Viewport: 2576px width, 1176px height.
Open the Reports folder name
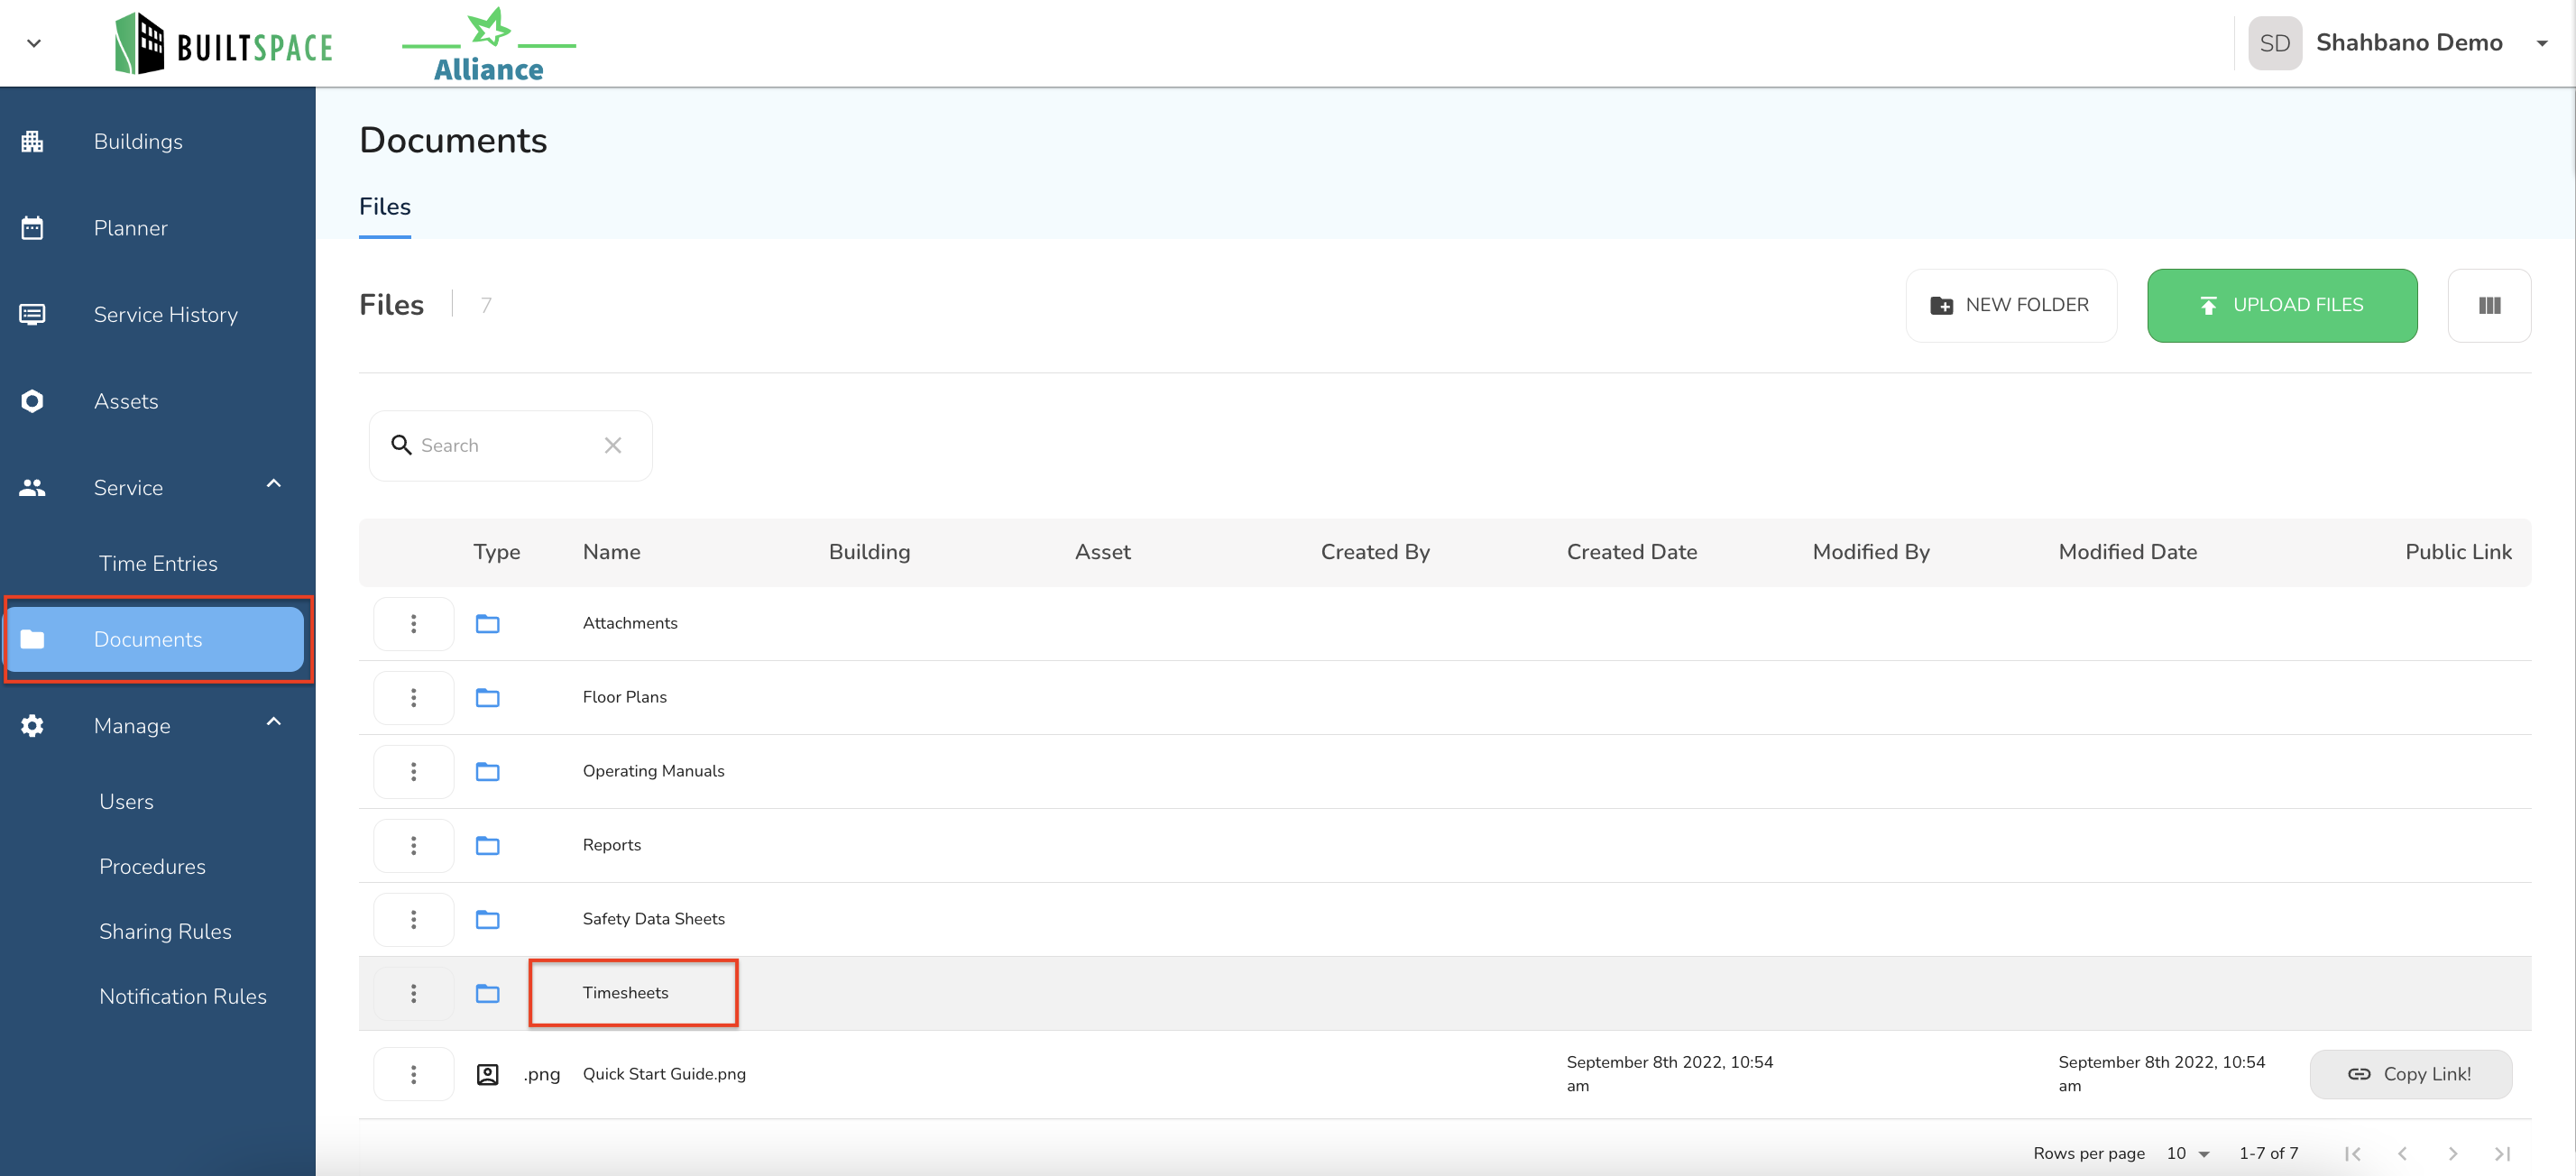coord(612,845)
